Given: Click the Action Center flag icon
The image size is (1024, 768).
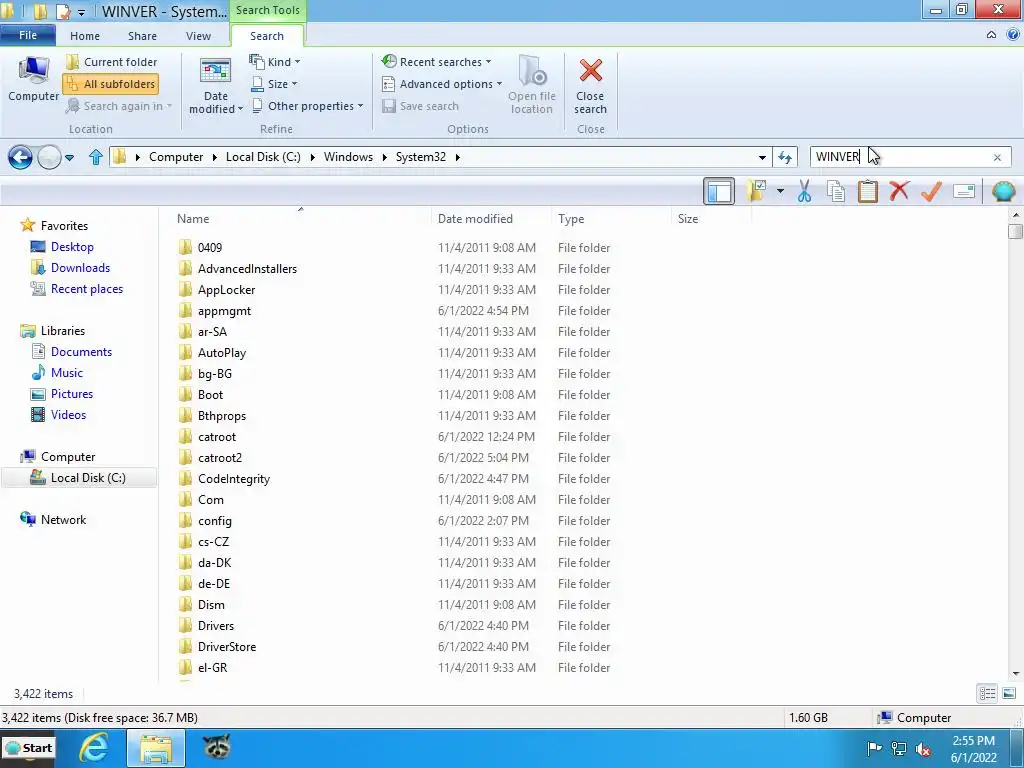Looking at the screenshot, I should (x=874, y=748).
